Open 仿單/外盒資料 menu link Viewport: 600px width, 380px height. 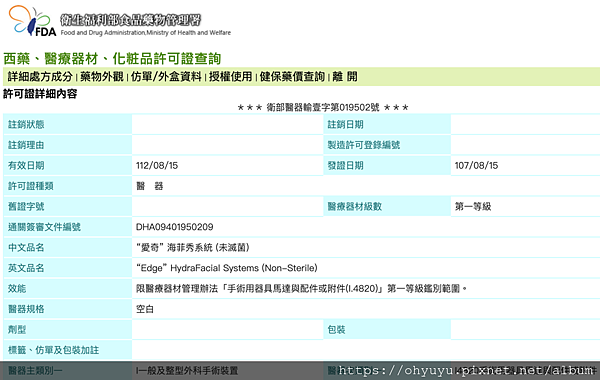166,77
